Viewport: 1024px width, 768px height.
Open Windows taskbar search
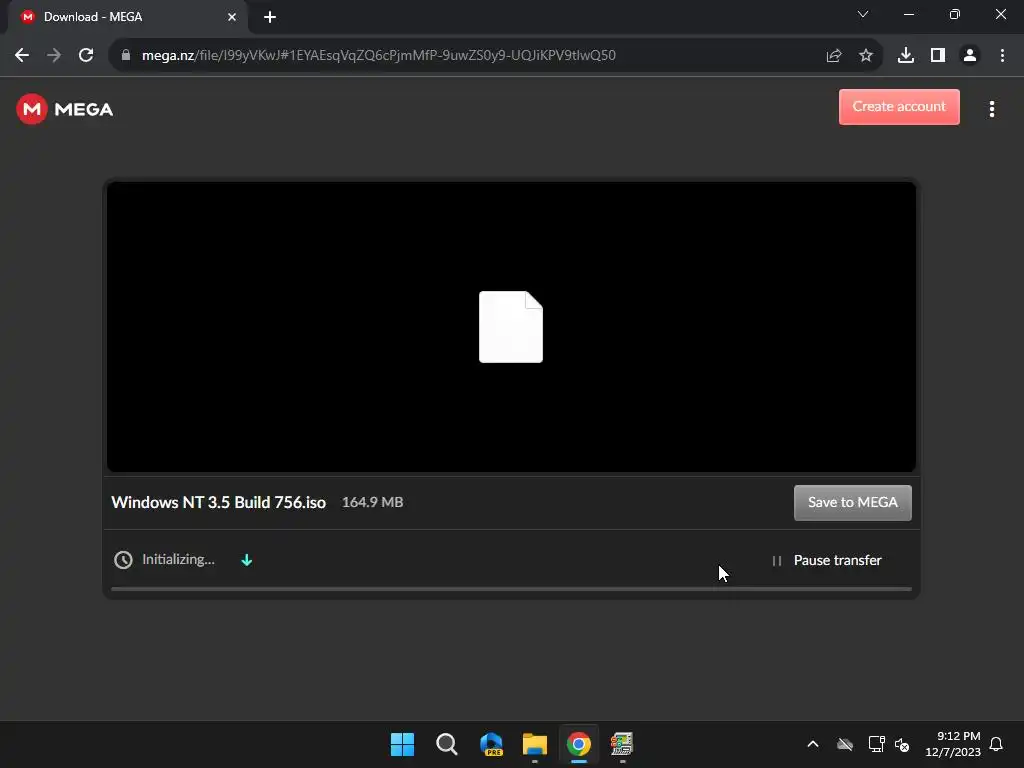click(x=447, y=744)
